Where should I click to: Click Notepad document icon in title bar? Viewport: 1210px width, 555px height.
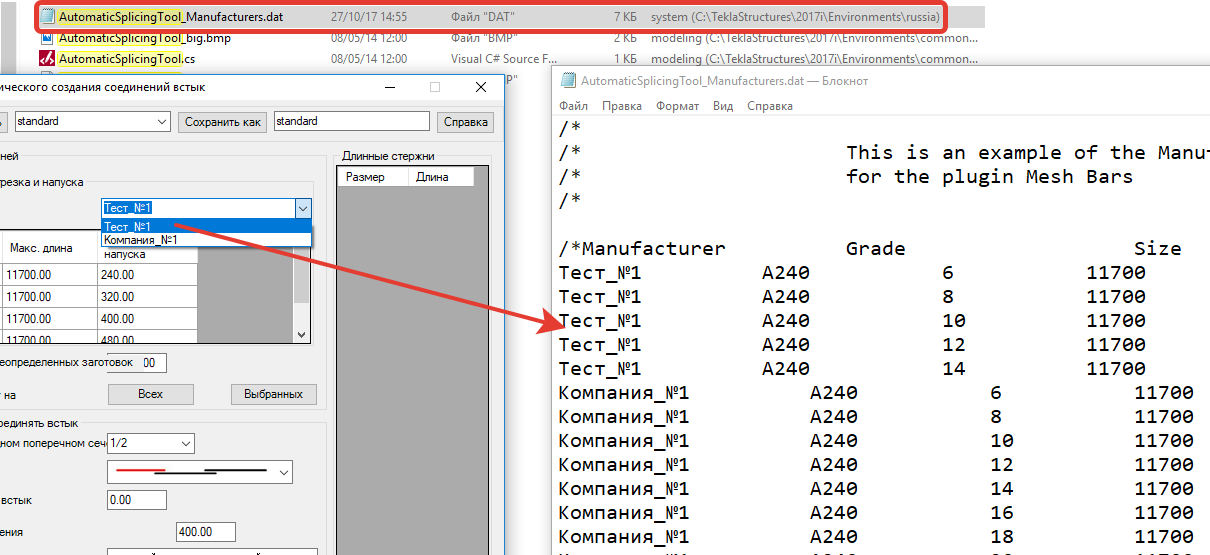pos(568,80)
